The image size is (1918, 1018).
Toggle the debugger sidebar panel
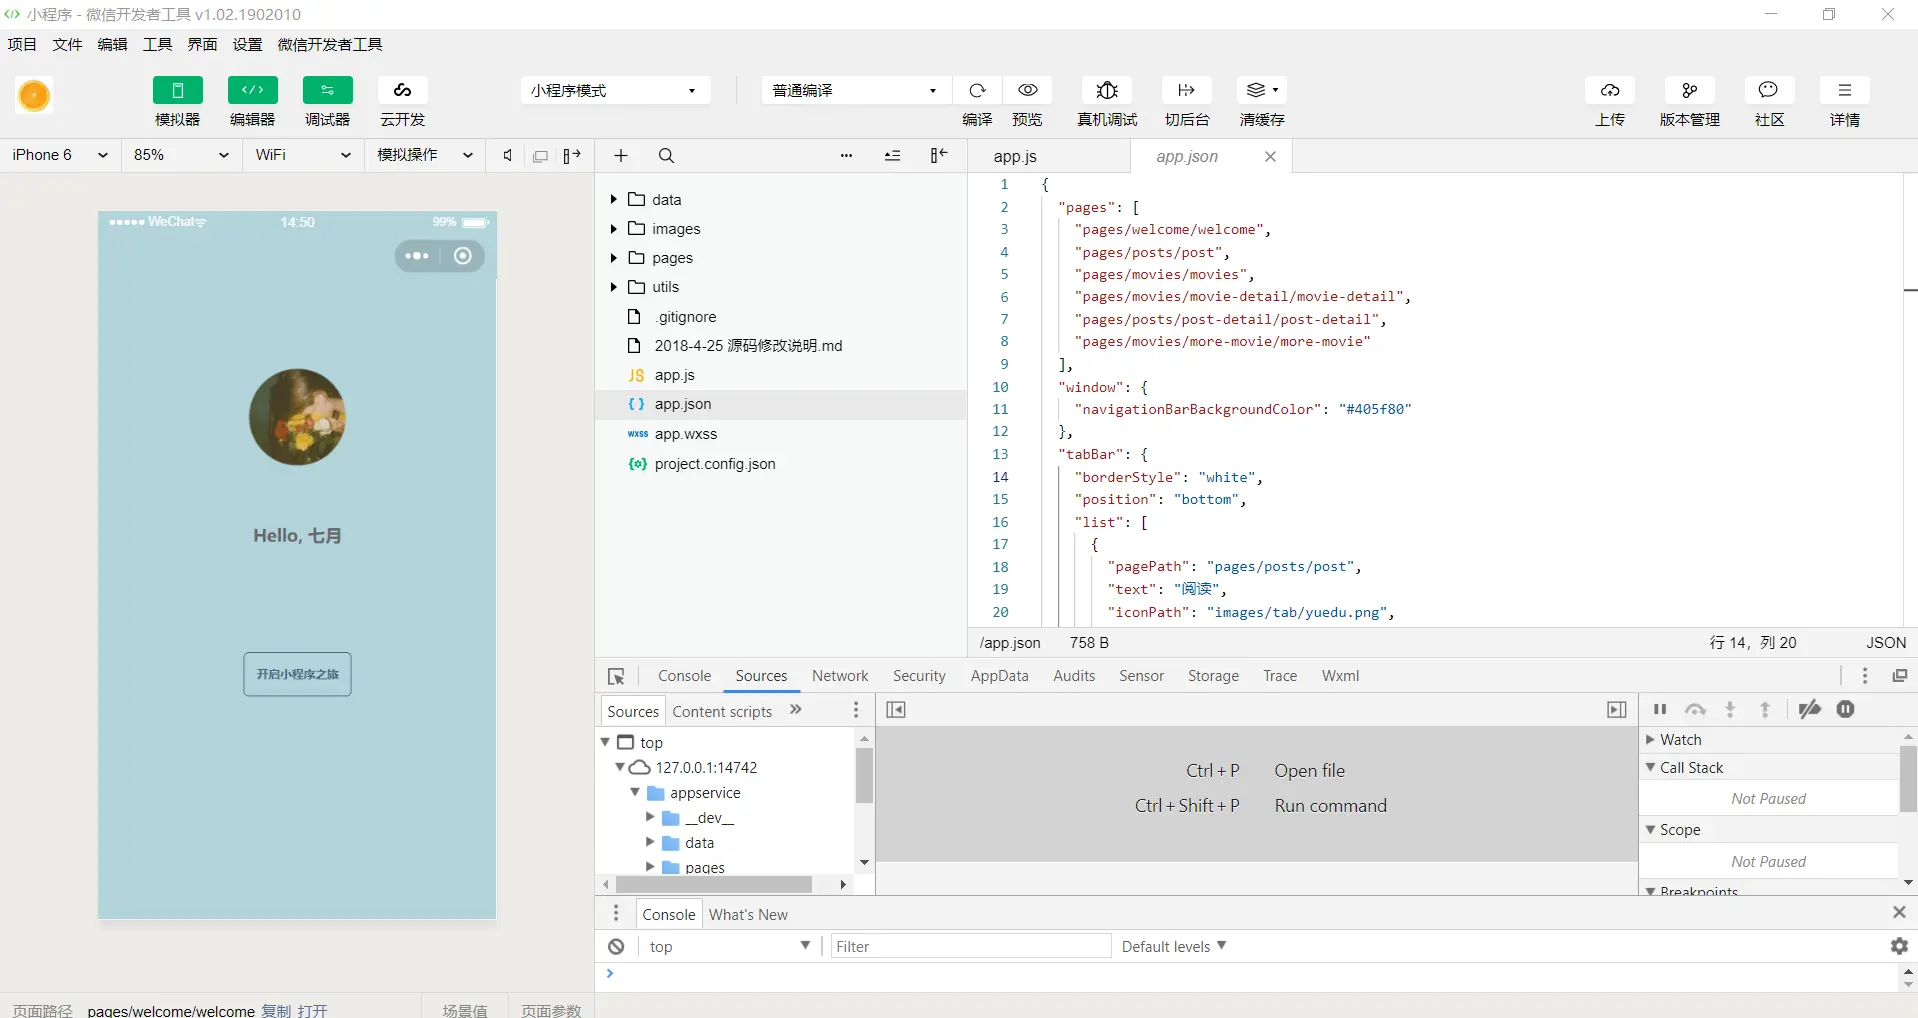coord(1616,710)
